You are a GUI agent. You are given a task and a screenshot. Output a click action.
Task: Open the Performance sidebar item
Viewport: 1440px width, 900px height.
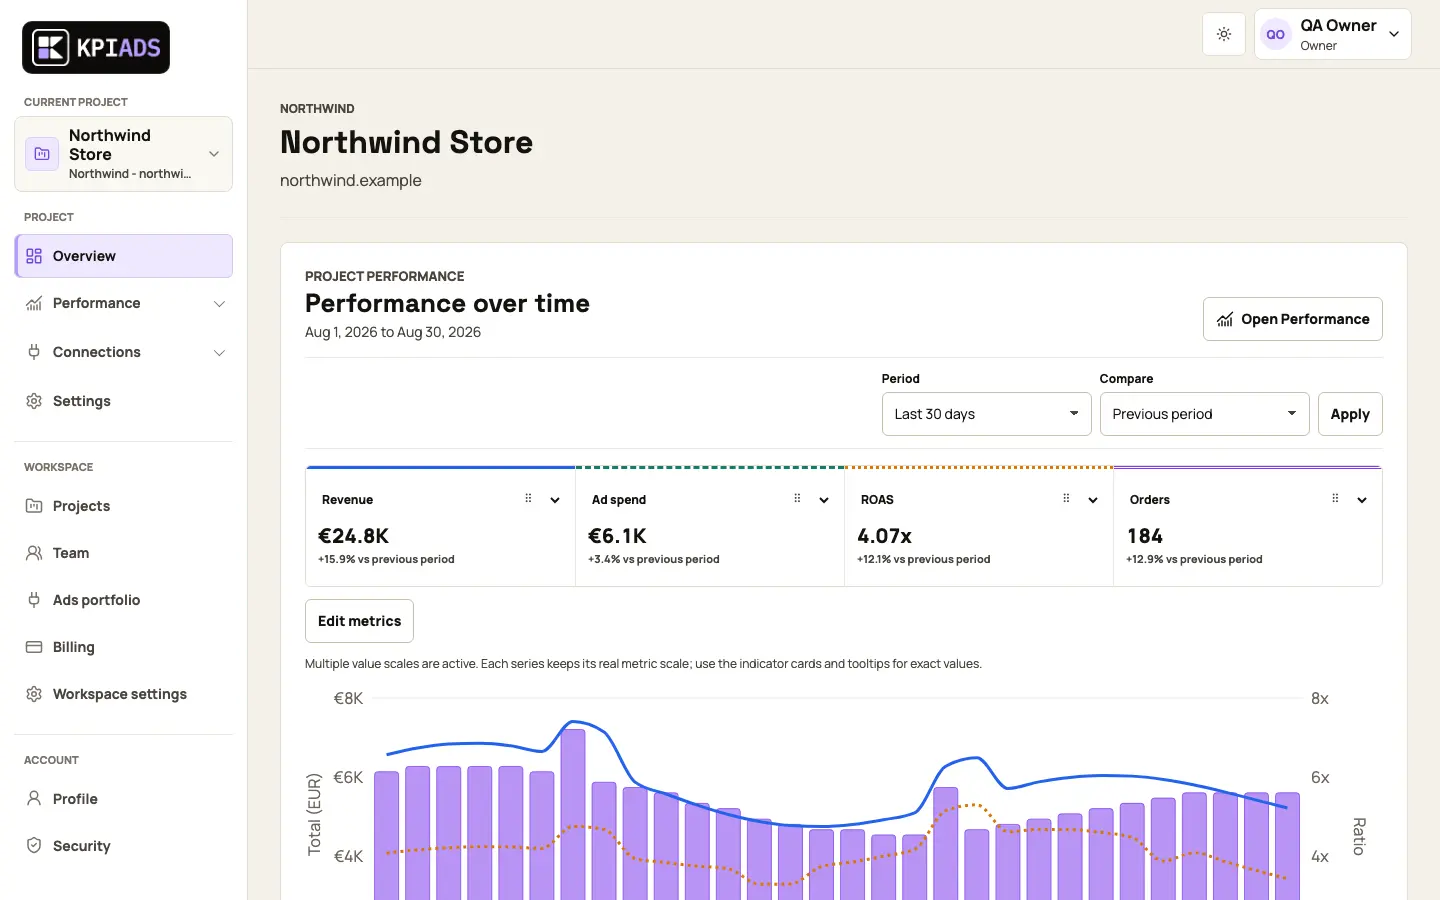pyautogui.click(x=124, y=303)
